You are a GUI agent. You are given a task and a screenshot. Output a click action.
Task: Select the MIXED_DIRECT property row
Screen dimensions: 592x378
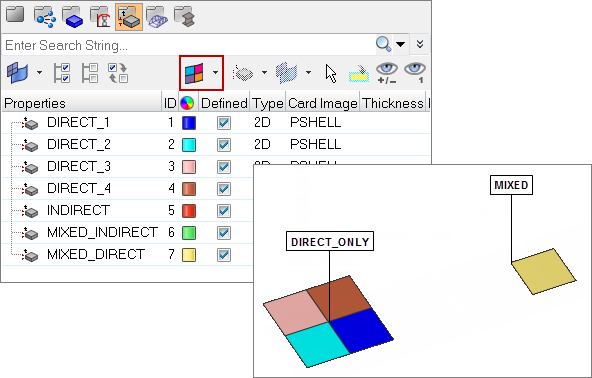tap(128, 254)
